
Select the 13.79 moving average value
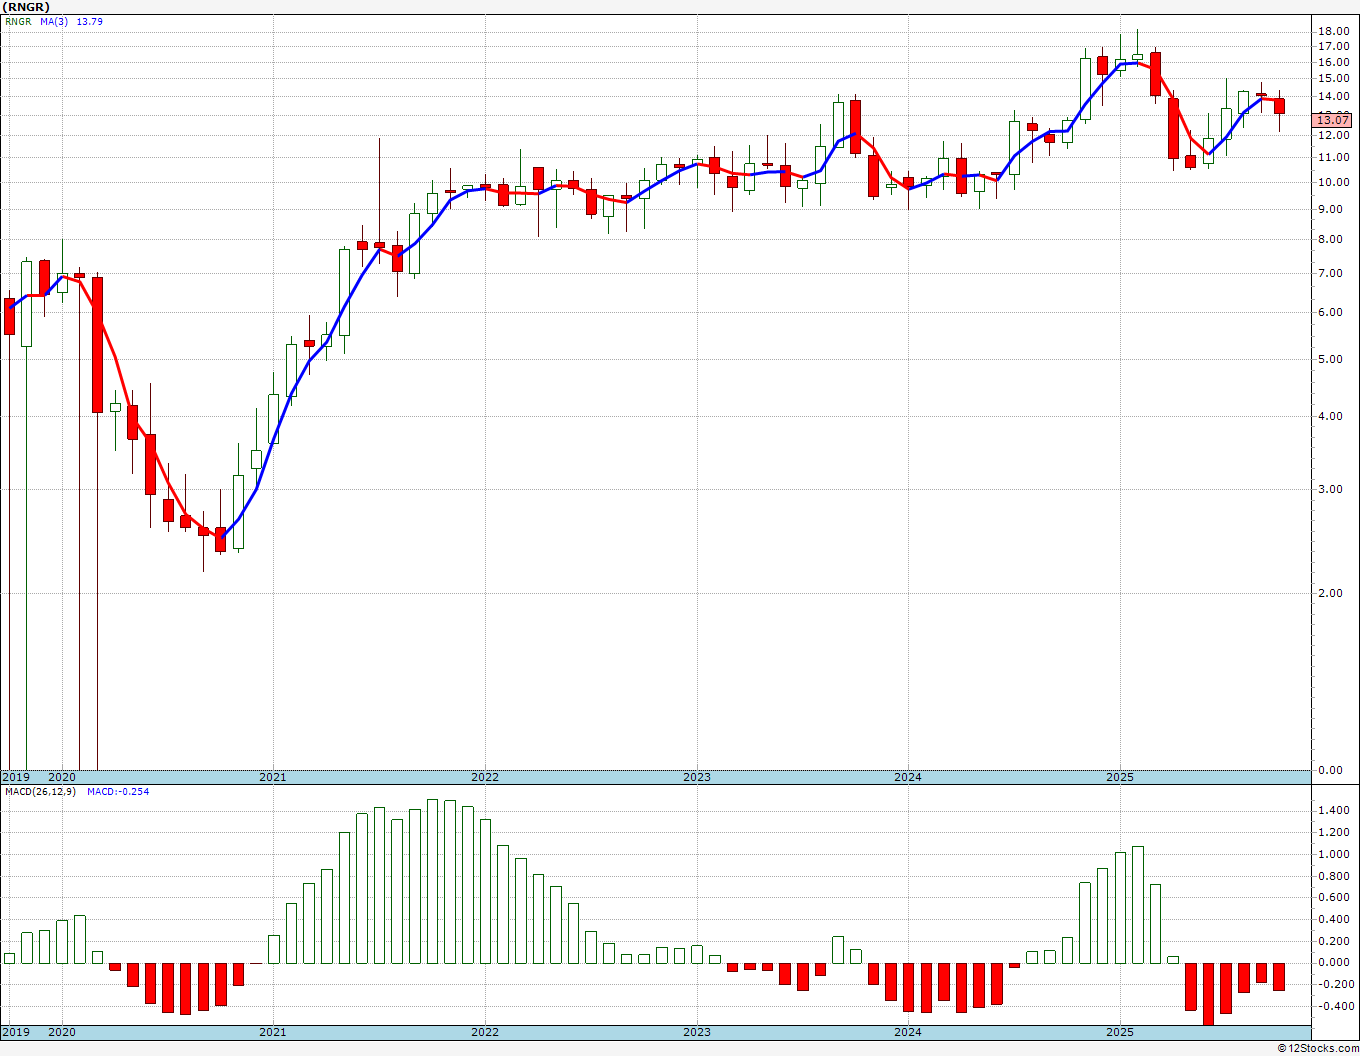pyautogui.click(x=90, y=22)
